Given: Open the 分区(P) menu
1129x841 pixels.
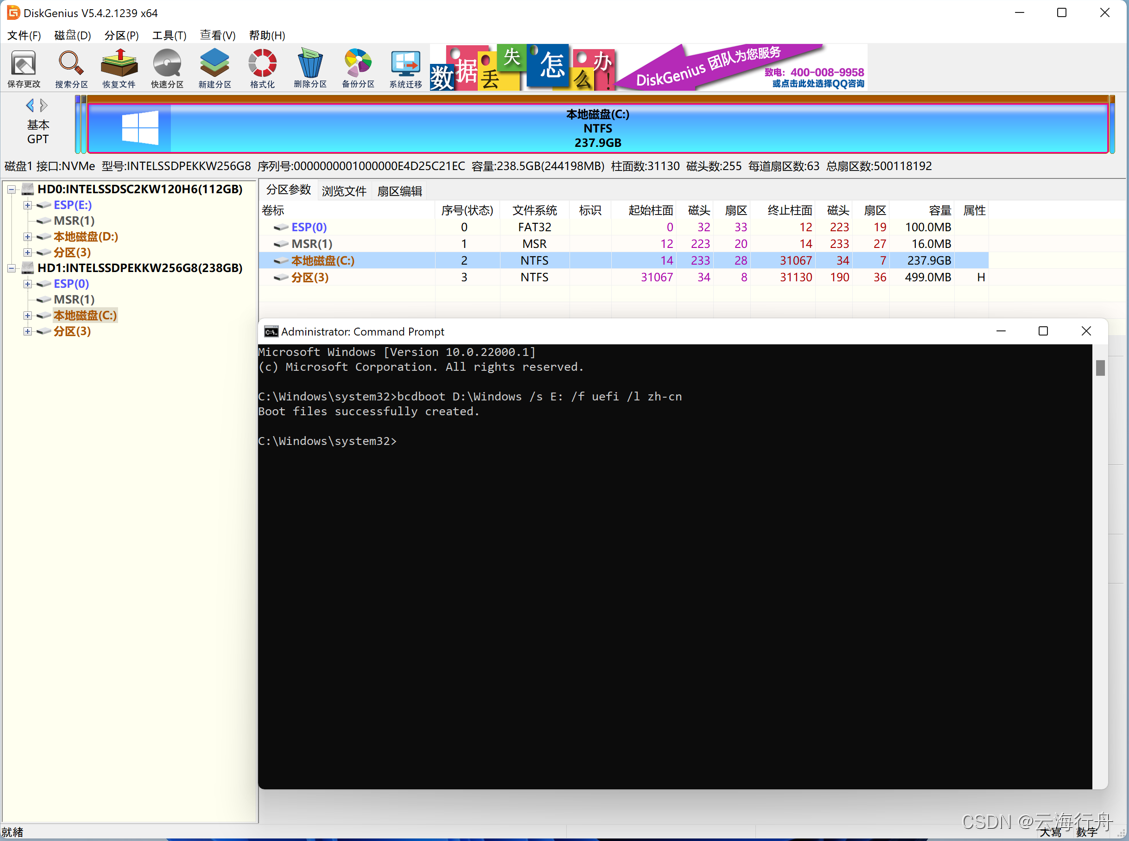Looking at the screenshot, I should pos(121,35).
